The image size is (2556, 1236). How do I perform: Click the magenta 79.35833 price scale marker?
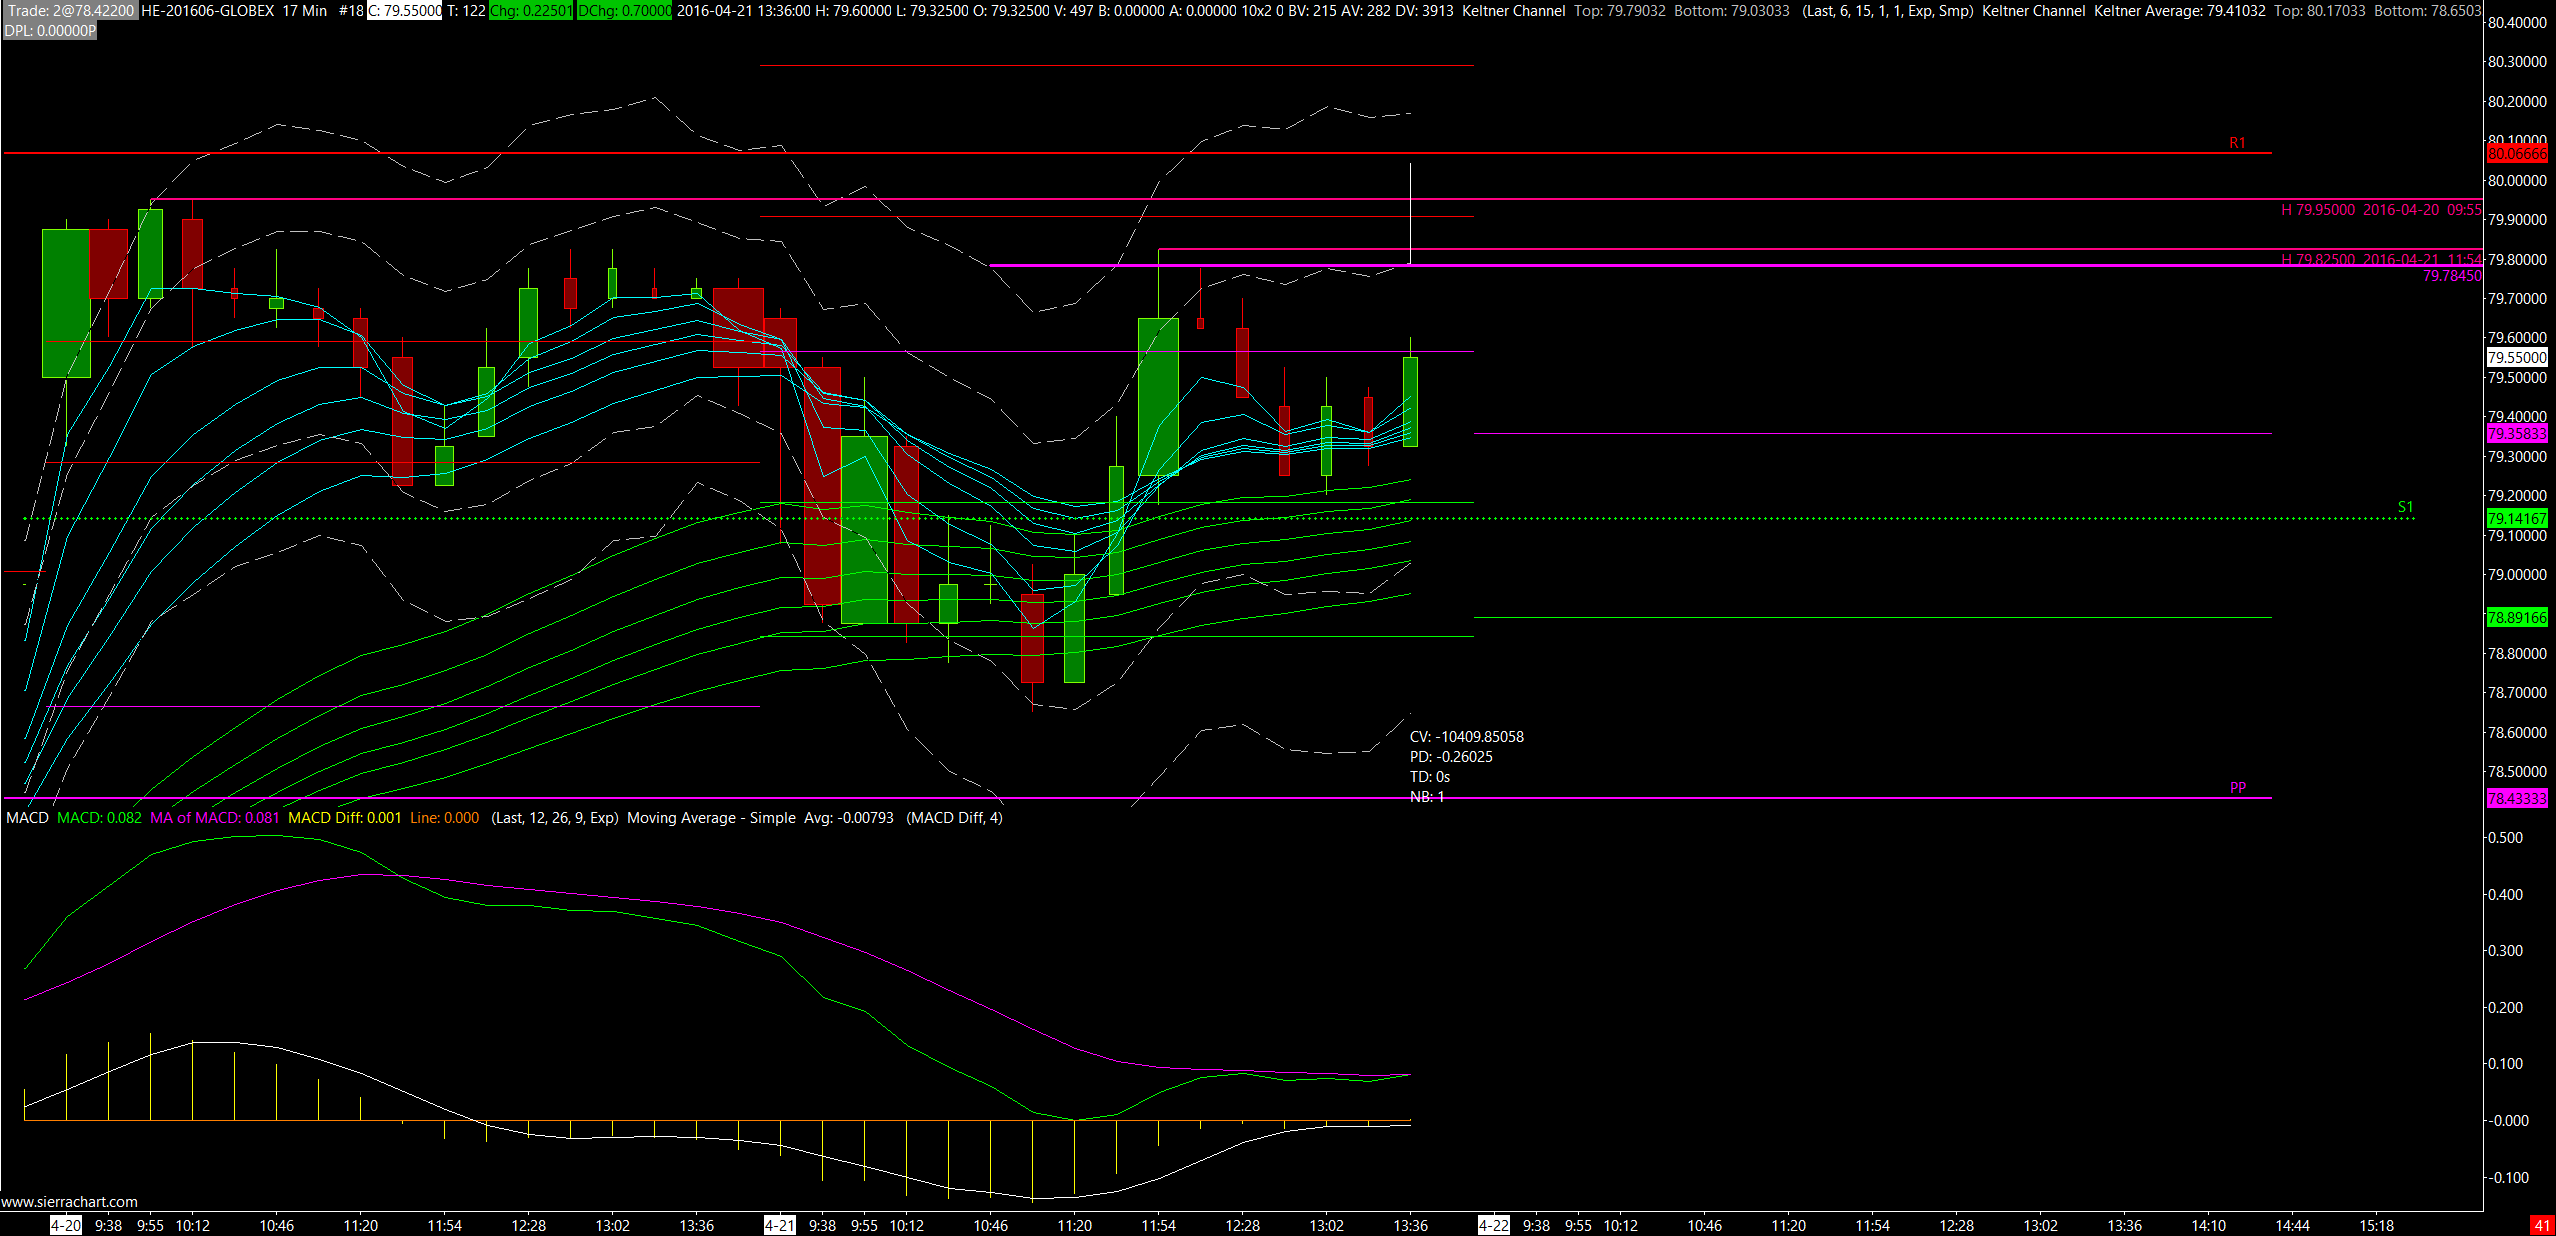coord(2517,434)
